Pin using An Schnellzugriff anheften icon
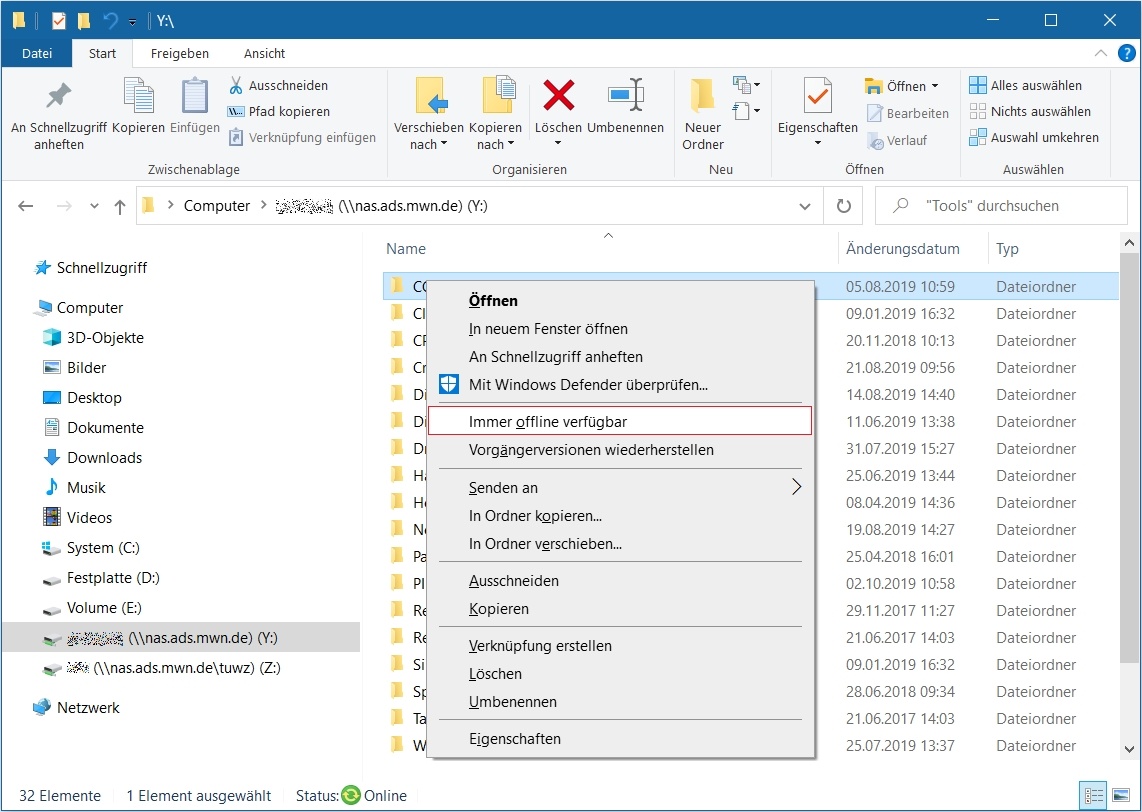1142x812 pixels. click(59, 96)
